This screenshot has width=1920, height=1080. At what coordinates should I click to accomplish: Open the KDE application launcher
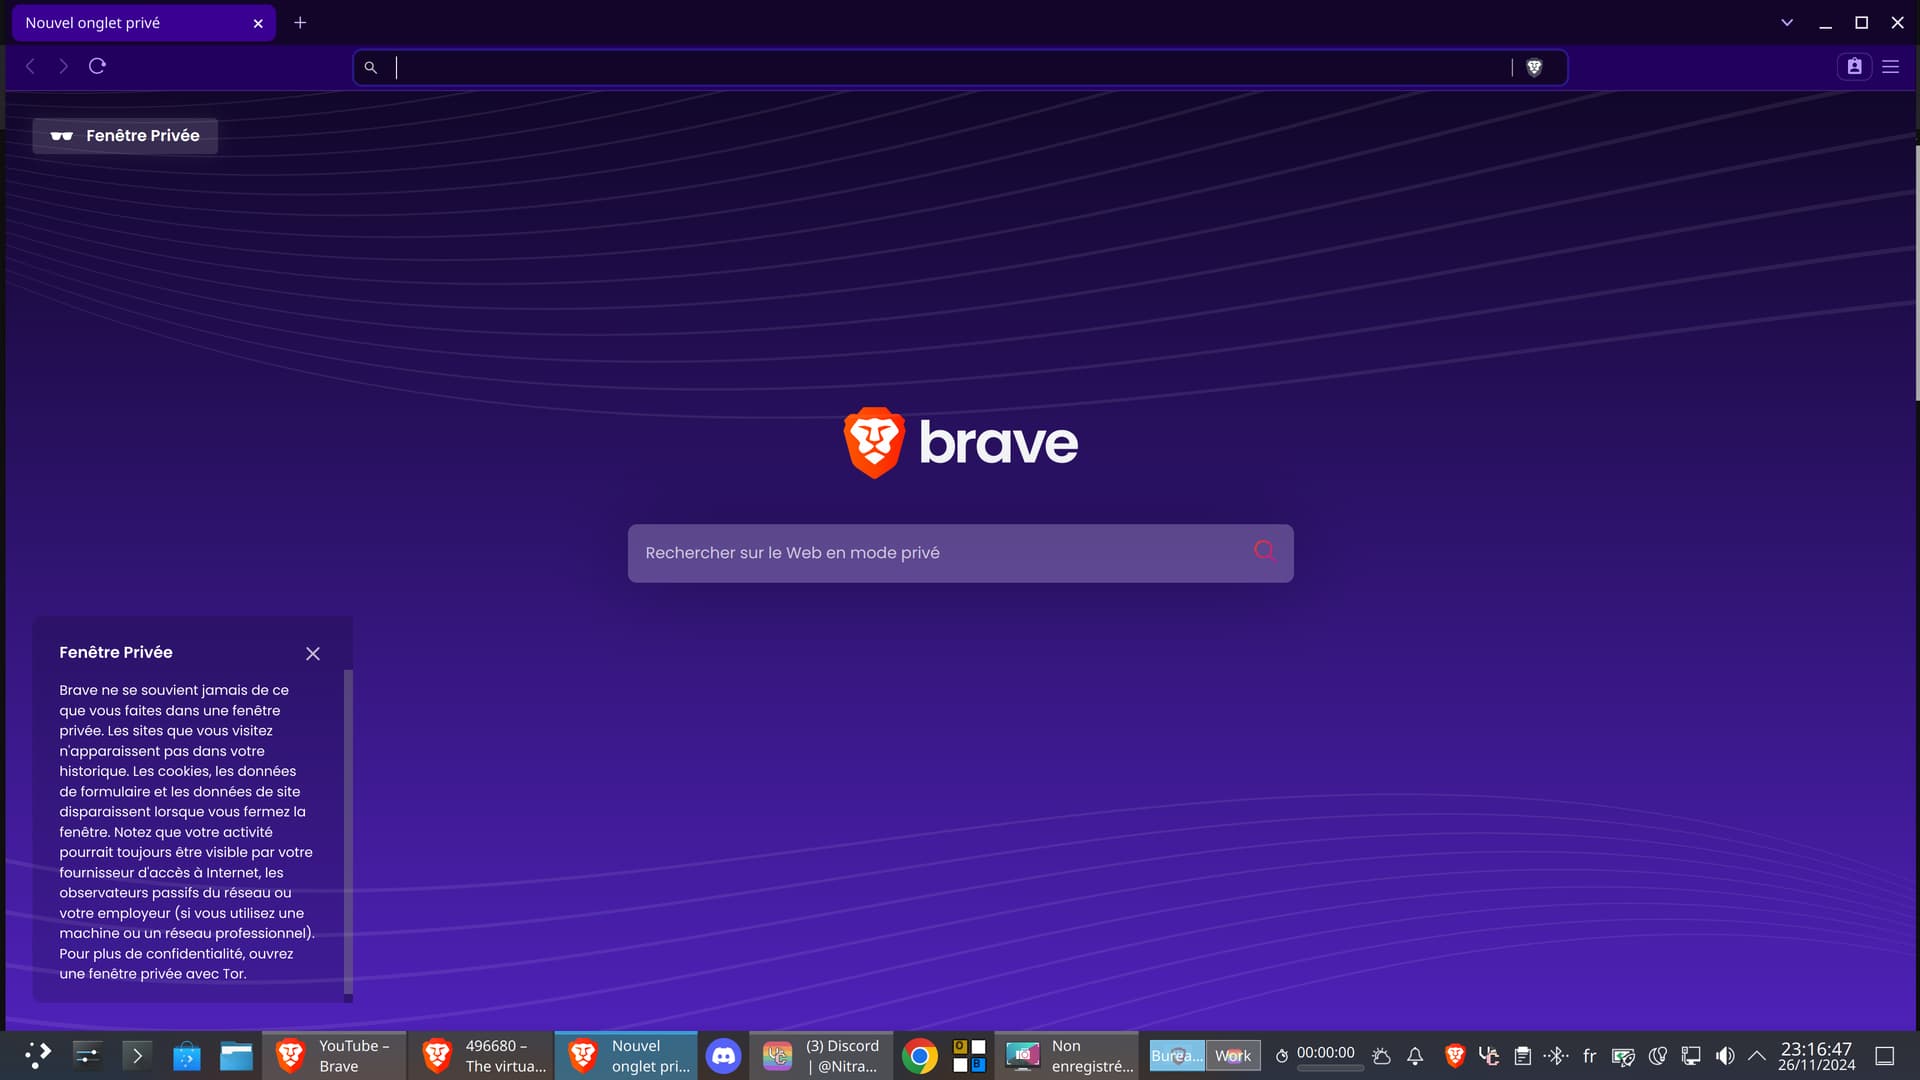(x=38, y=1055)
